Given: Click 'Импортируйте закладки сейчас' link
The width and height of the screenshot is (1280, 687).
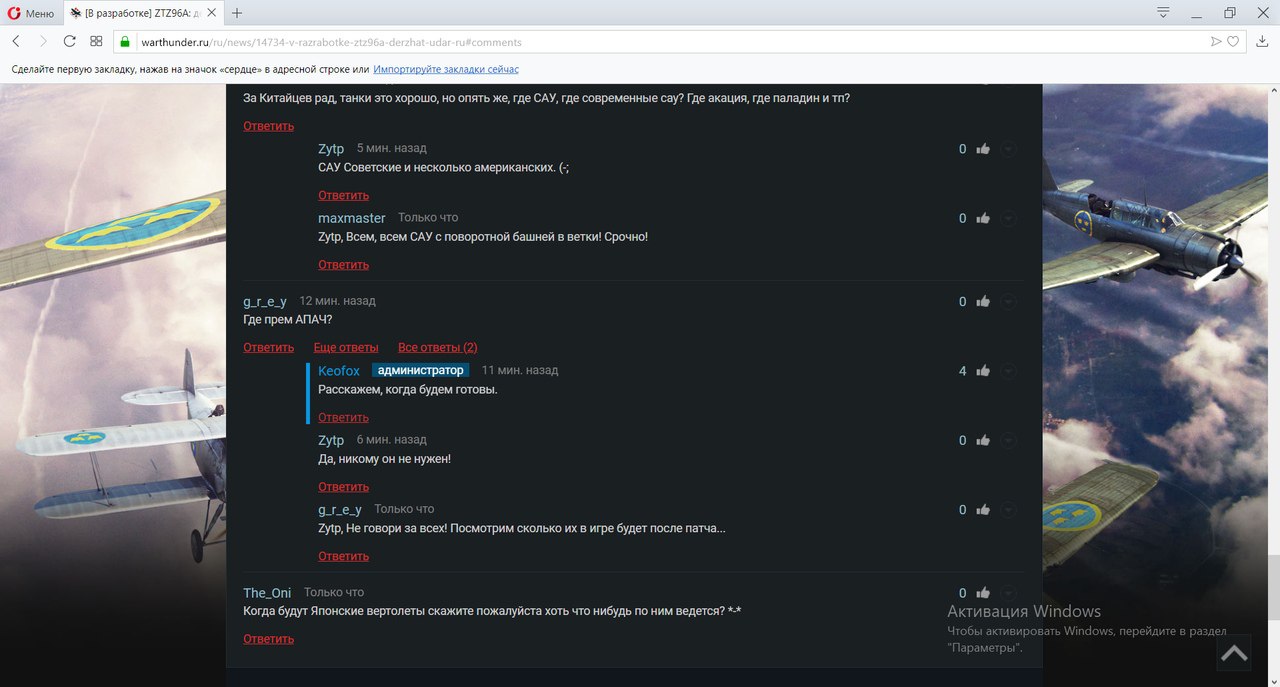Looking at the screenshot, I should pyautogui.click(x=446, y=69).
